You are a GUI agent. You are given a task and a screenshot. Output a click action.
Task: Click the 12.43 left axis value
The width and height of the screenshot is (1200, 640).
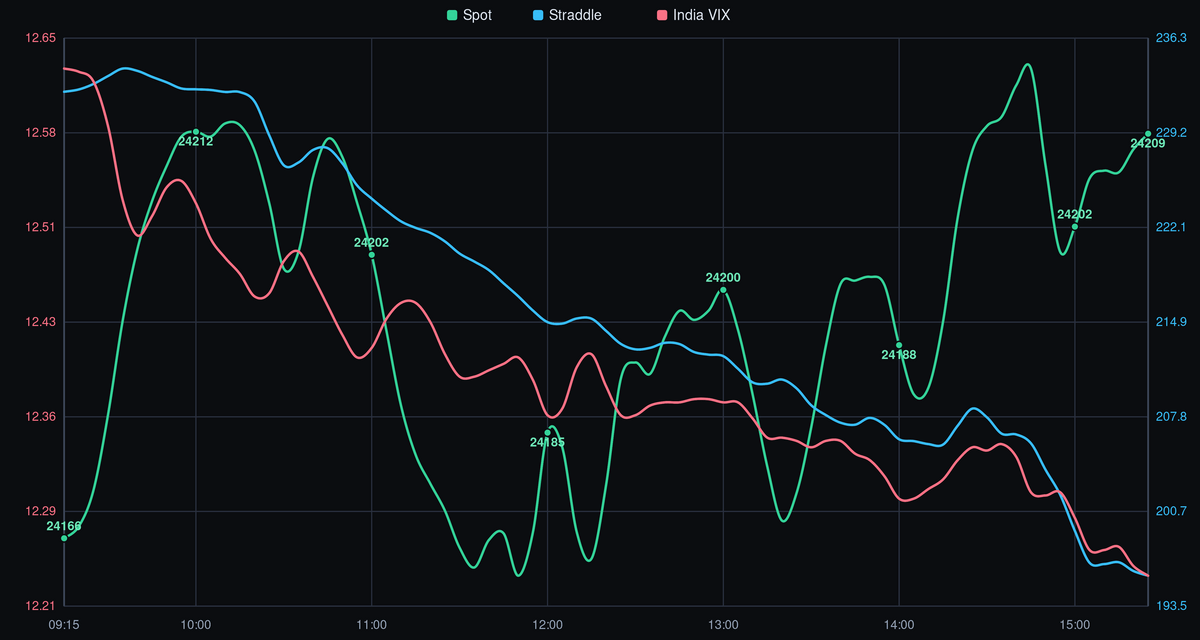click(x=41, y=322)
